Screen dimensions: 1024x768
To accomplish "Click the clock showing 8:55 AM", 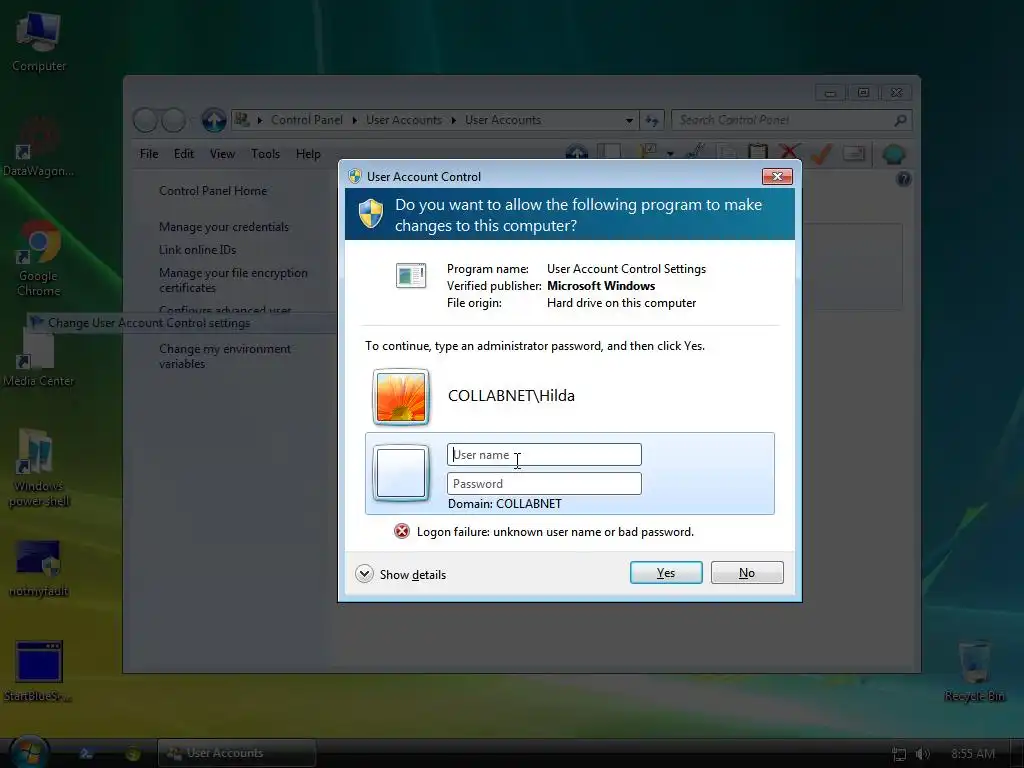I will [x=973, y=754].
